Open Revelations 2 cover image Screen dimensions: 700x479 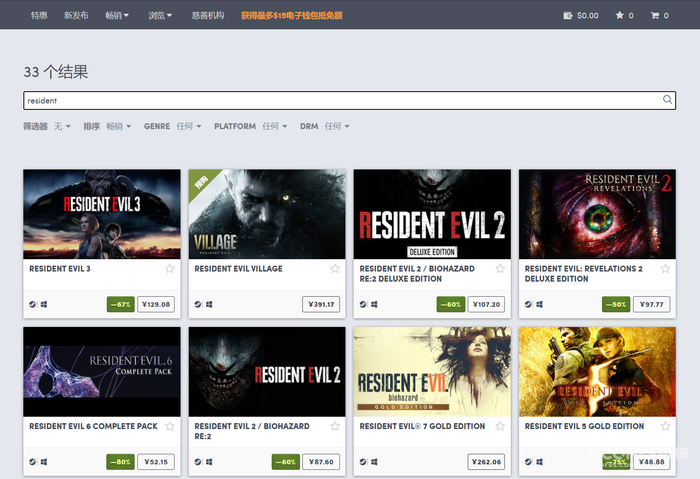tap(597, 214)
